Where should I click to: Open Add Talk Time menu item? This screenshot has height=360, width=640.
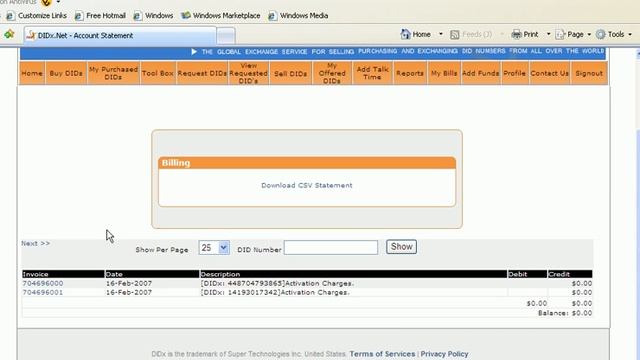click(x=373, y=73)
